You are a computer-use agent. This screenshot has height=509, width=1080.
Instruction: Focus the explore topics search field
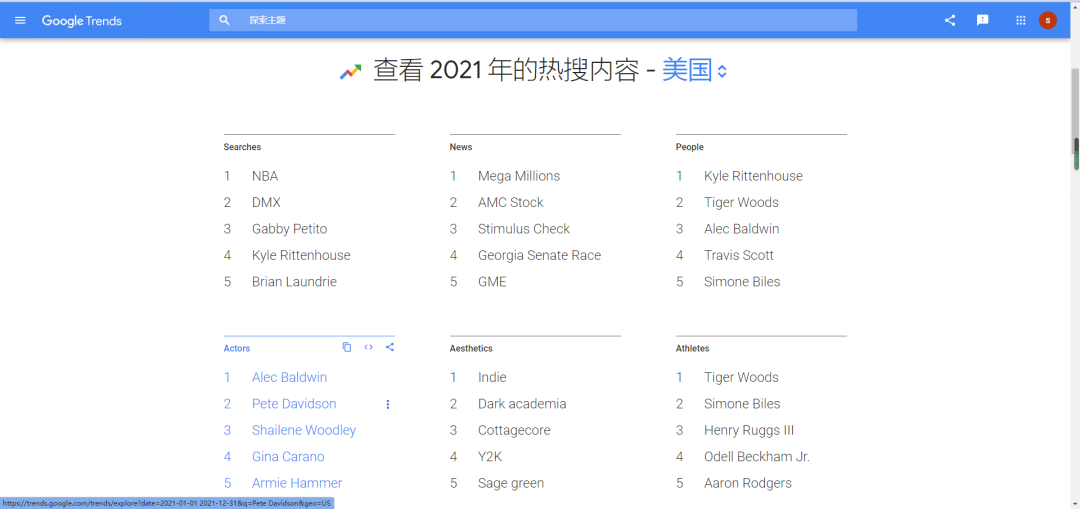540,20
